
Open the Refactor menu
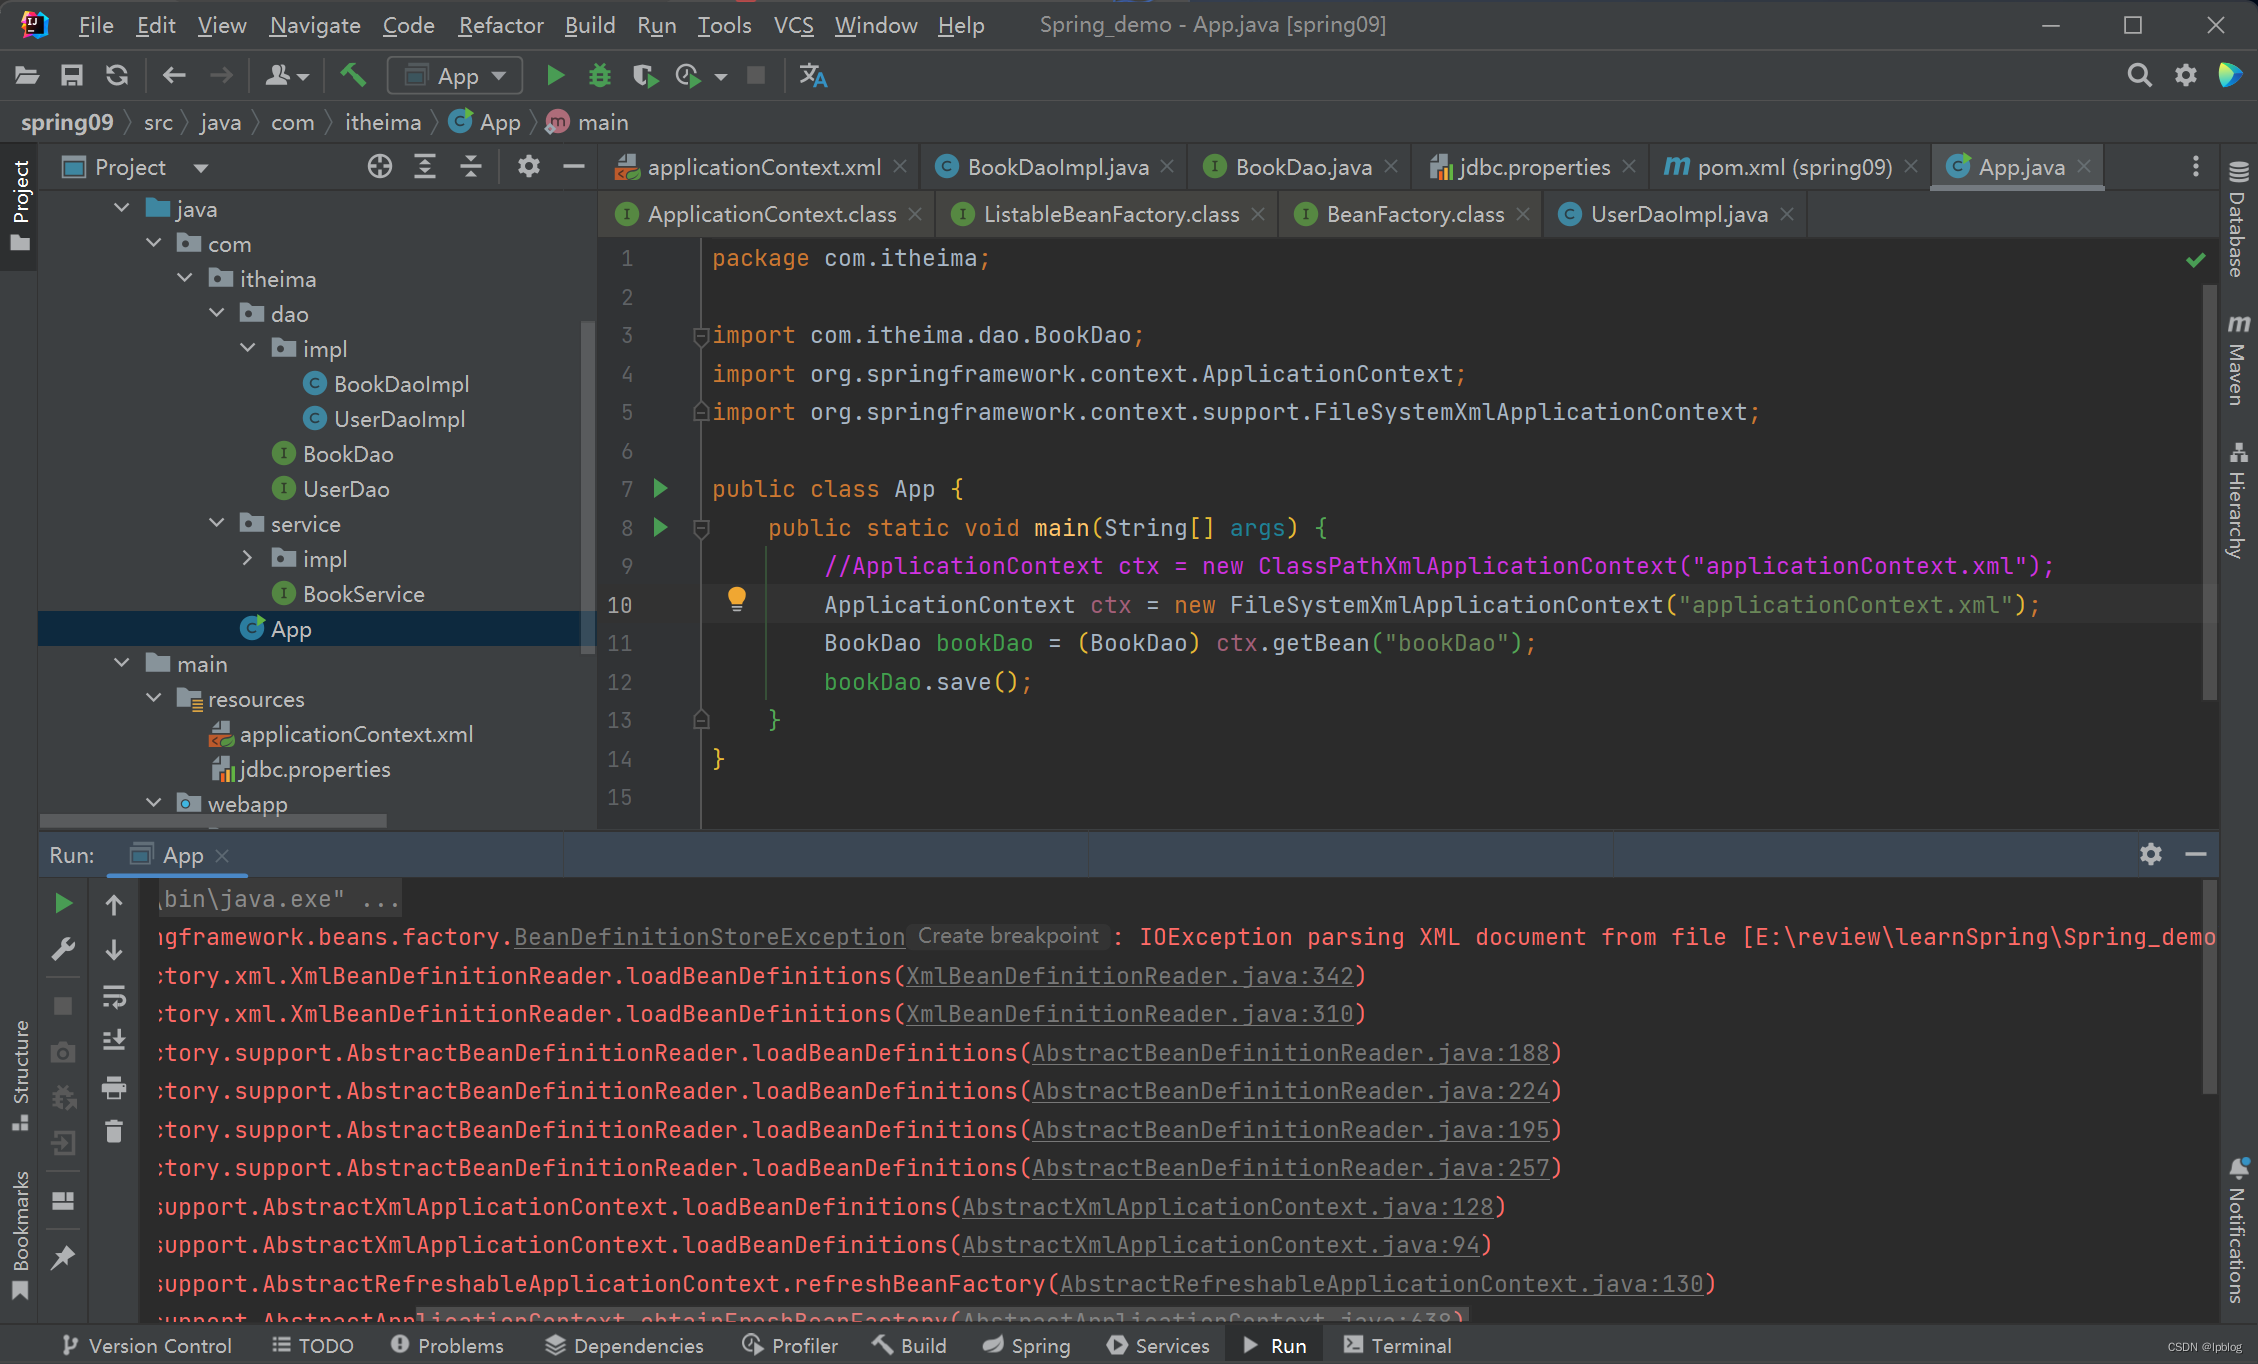[x=501, y=25]
